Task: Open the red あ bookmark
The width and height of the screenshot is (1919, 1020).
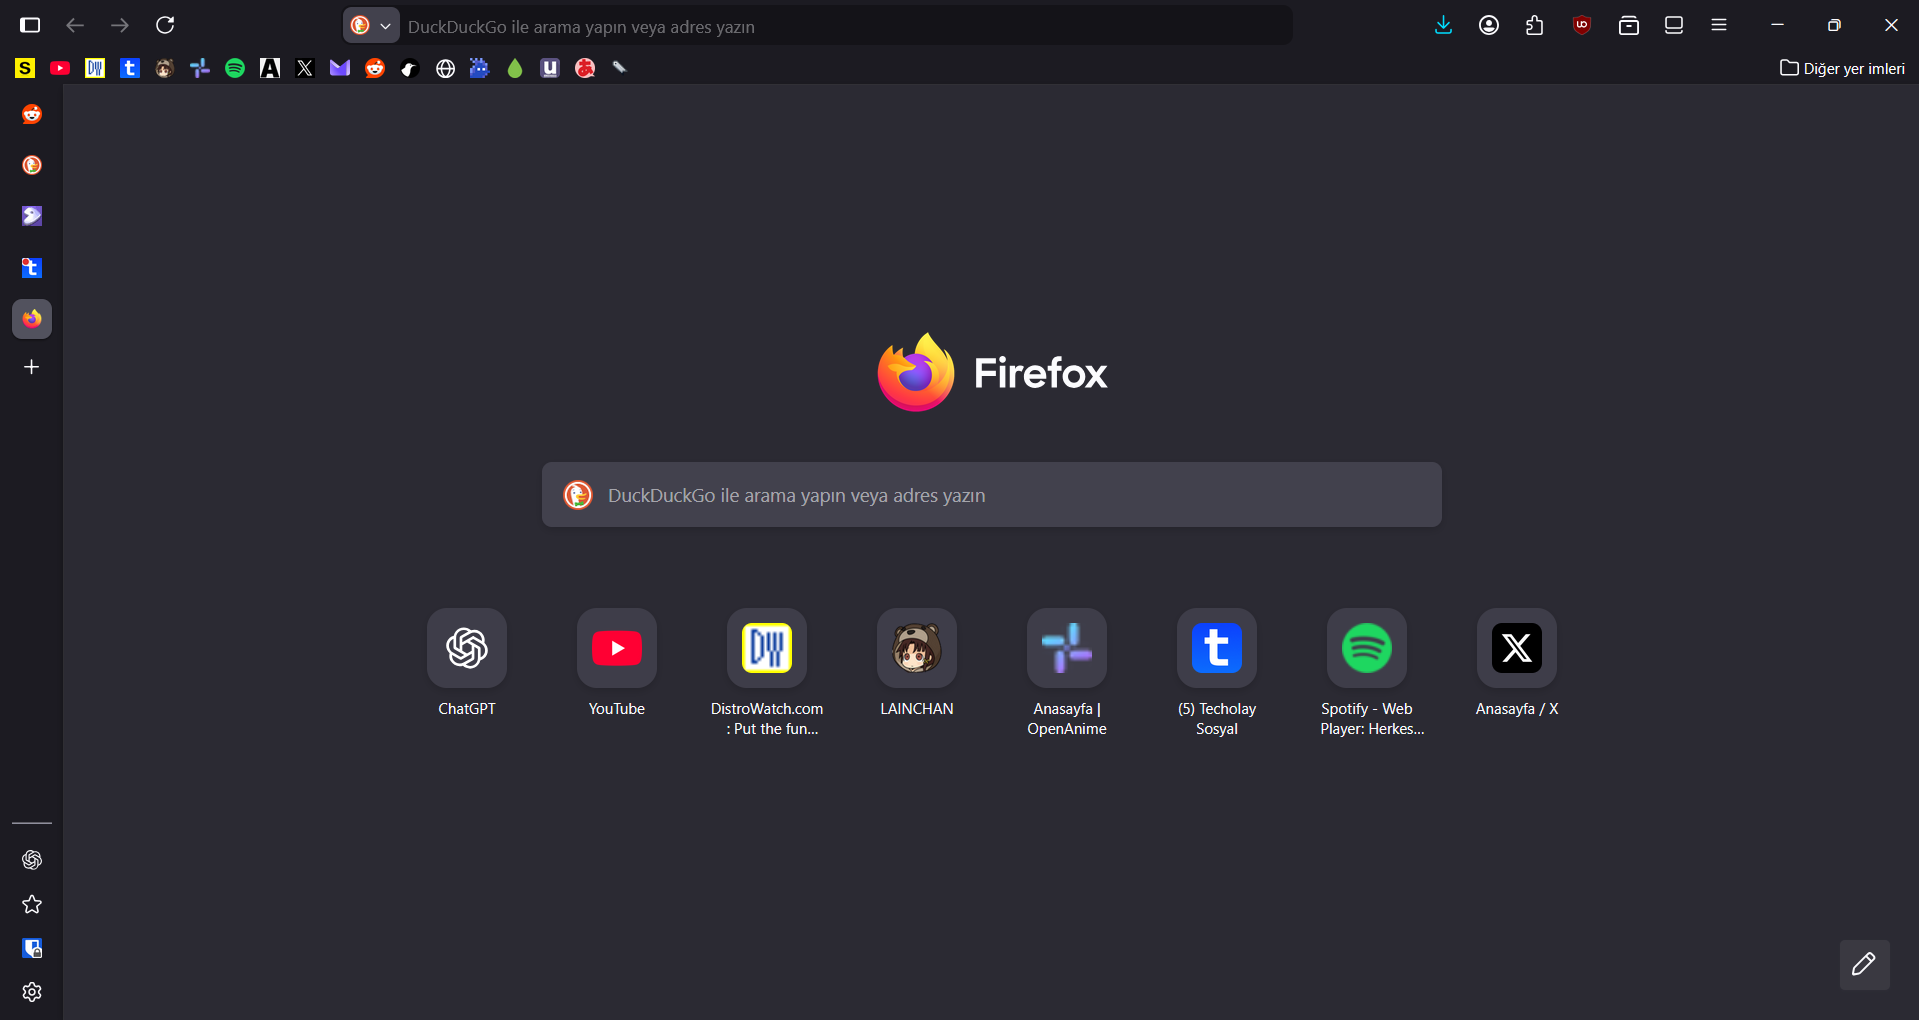Action: (585, 68)
